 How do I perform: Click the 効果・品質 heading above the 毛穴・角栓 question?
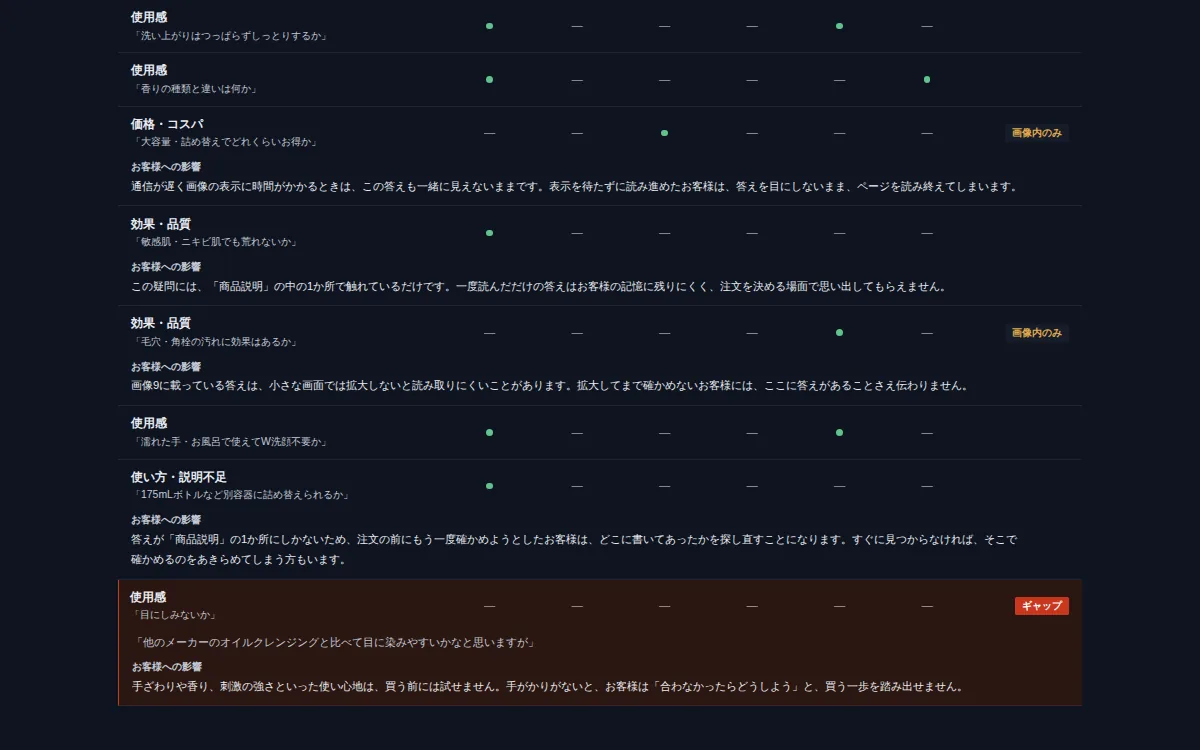160,324
